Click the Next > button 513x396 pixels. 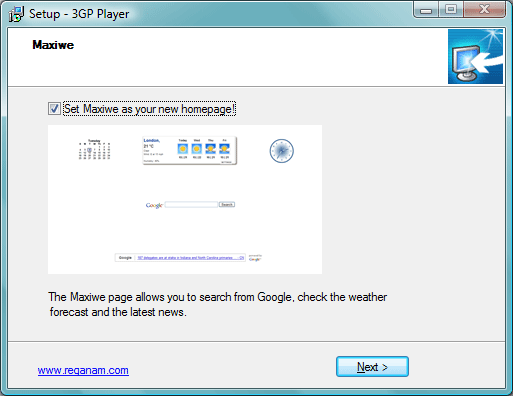pyautogui.click(x=372, y=367)
